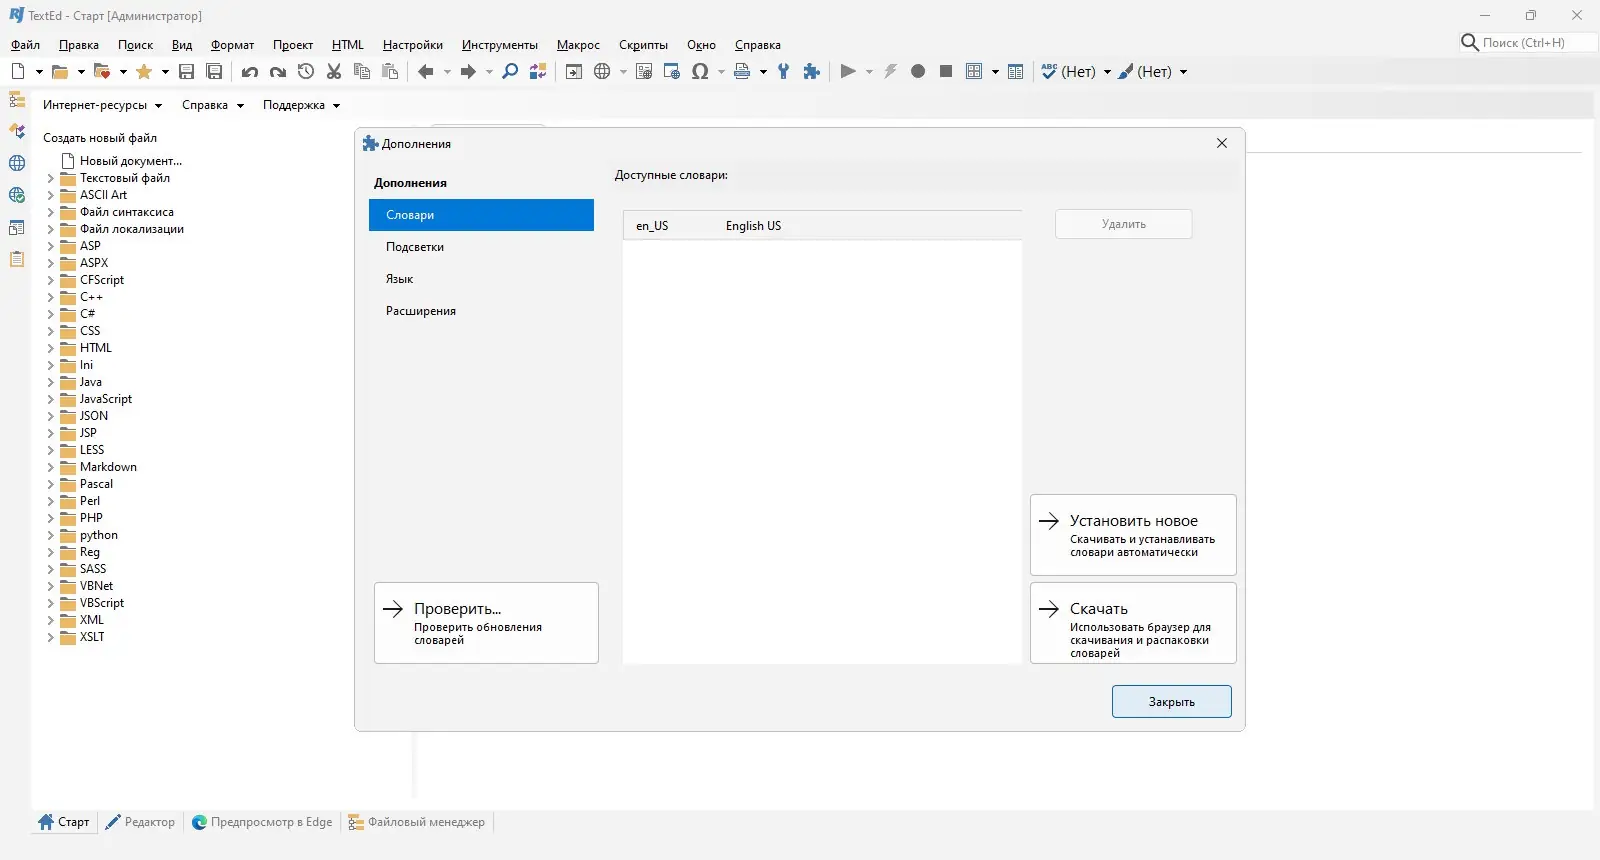1600x860 pixels.
Task: Open the Инструменты menu
Action: point(499,45)
